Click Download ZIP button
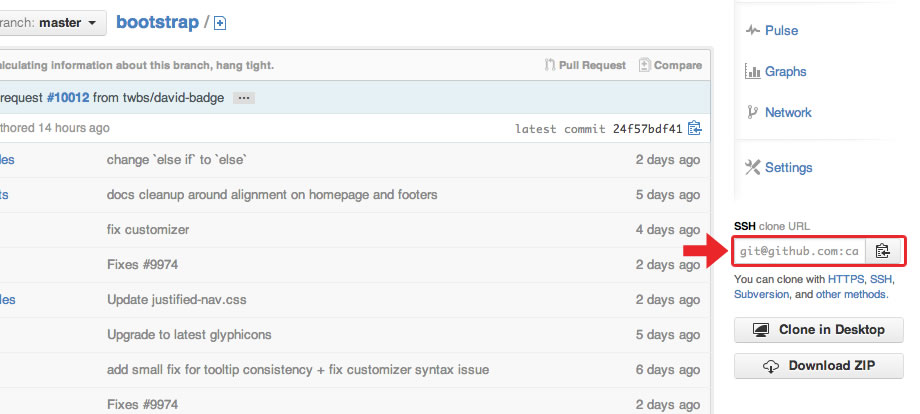This screenshot has height=414, width=920. tap(818, 366)
